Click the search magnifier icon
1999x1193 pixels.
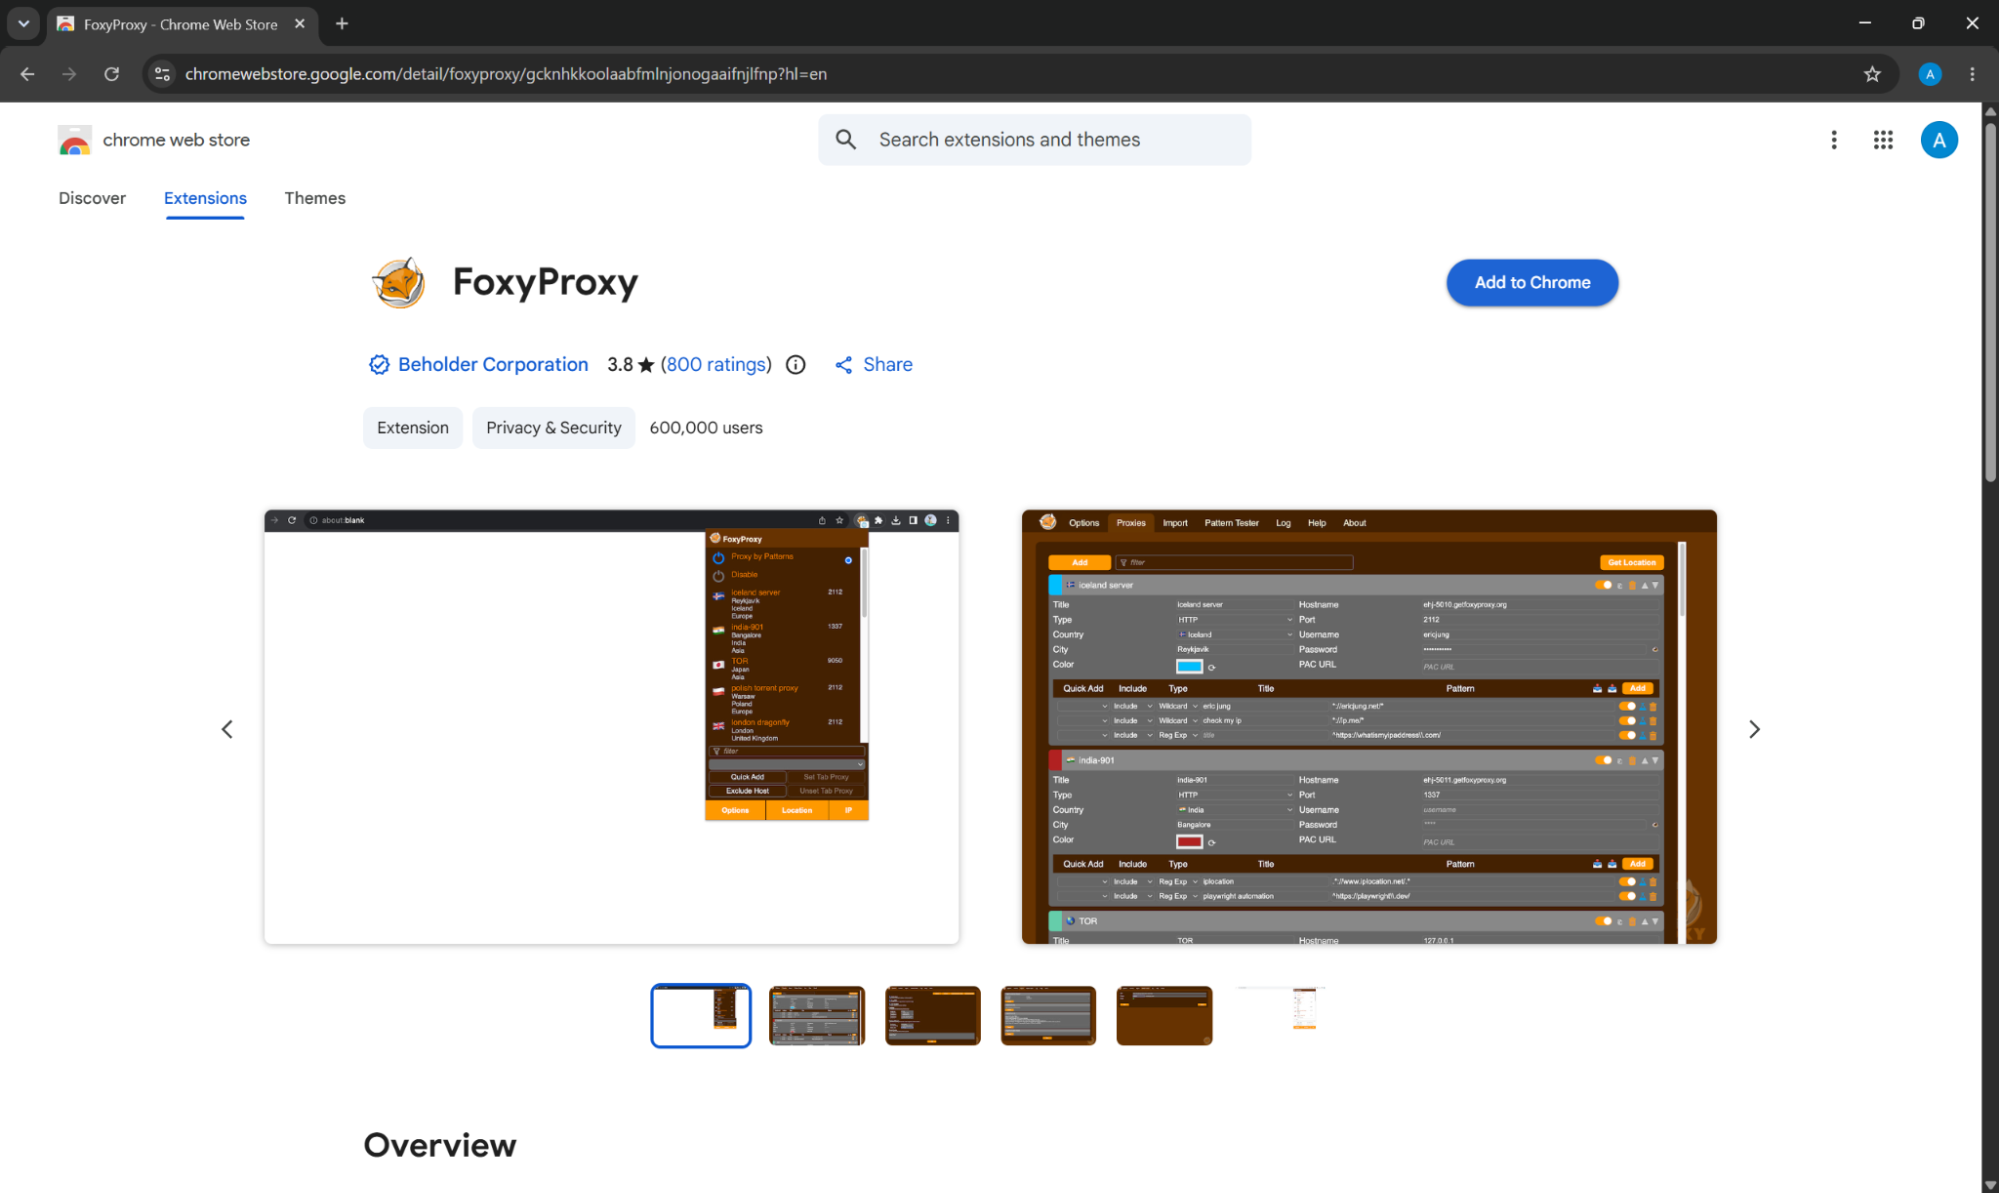pyautogui.click(x=846, y=139)
